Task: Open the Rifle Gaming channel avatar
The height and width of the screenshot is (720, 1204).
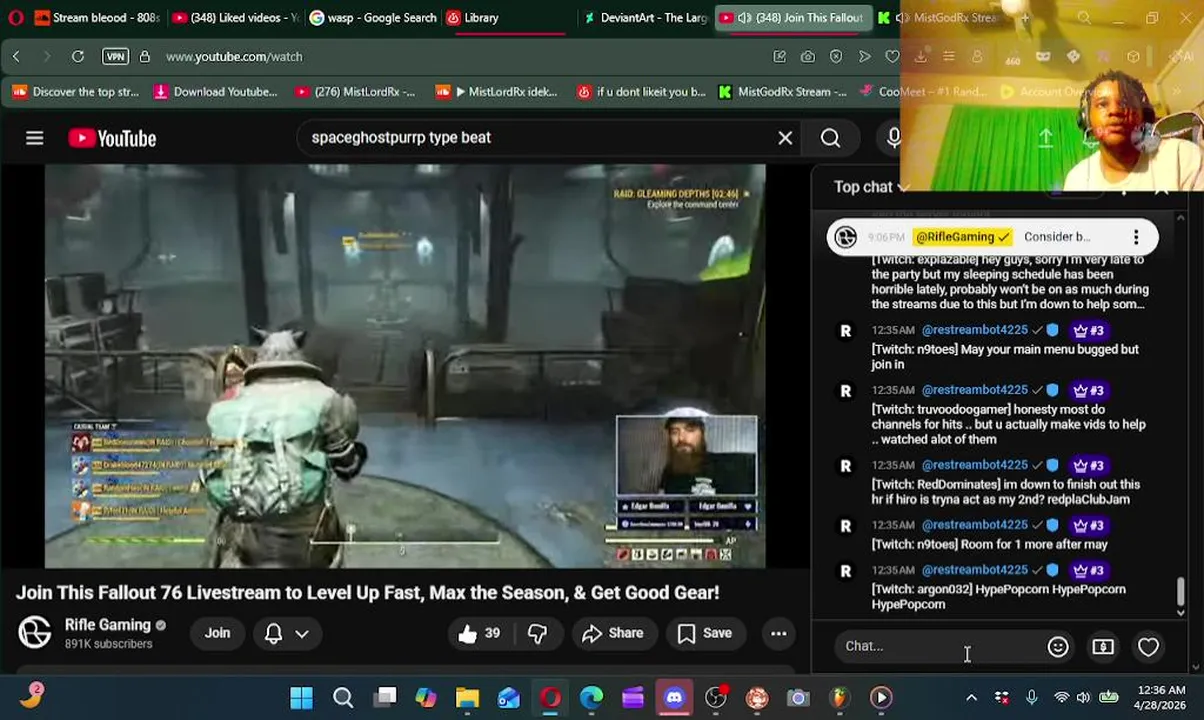Action: [x=35, y=633]
